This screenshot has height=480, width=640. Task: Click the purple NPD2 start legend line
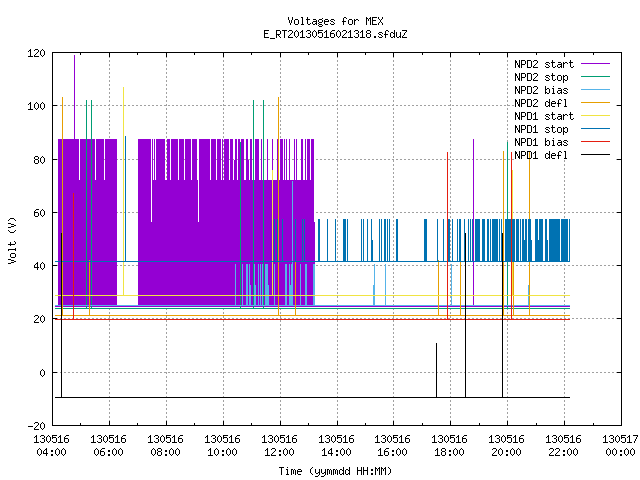click(596, 64)
